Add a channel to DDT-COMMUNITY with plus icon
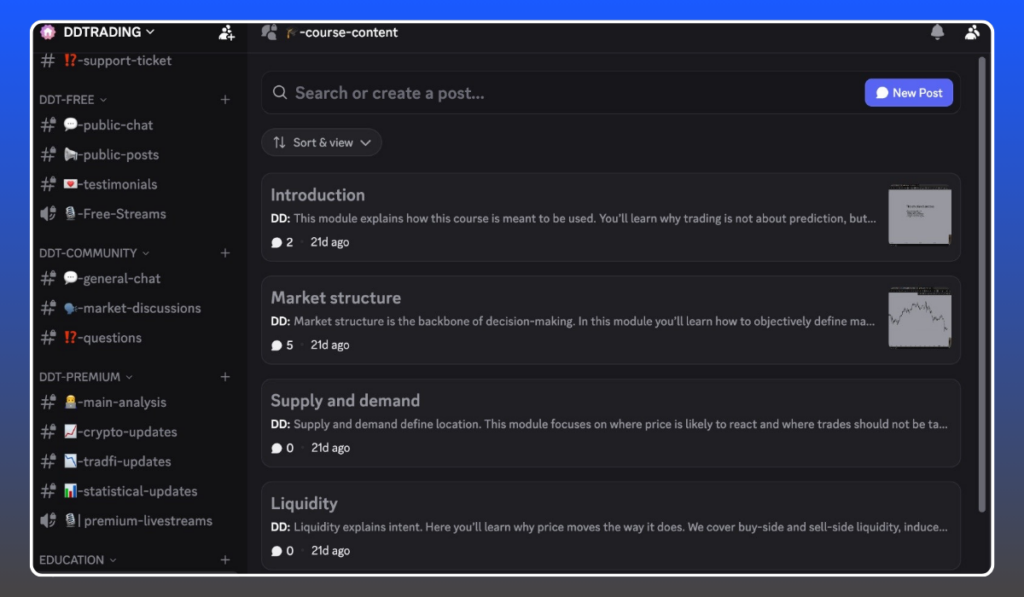Screen dimensions: 1024x597 (225, 253)
